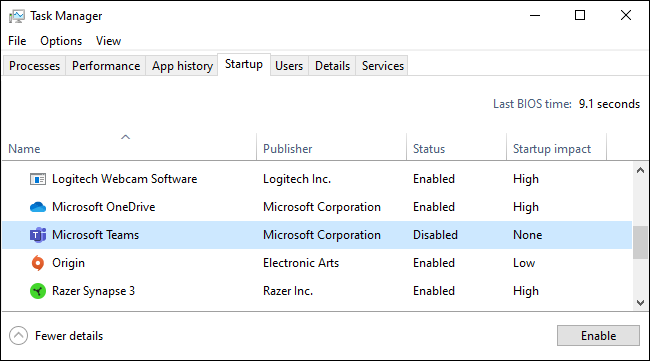Click the Origin app icon

click(x=38, y=263)
